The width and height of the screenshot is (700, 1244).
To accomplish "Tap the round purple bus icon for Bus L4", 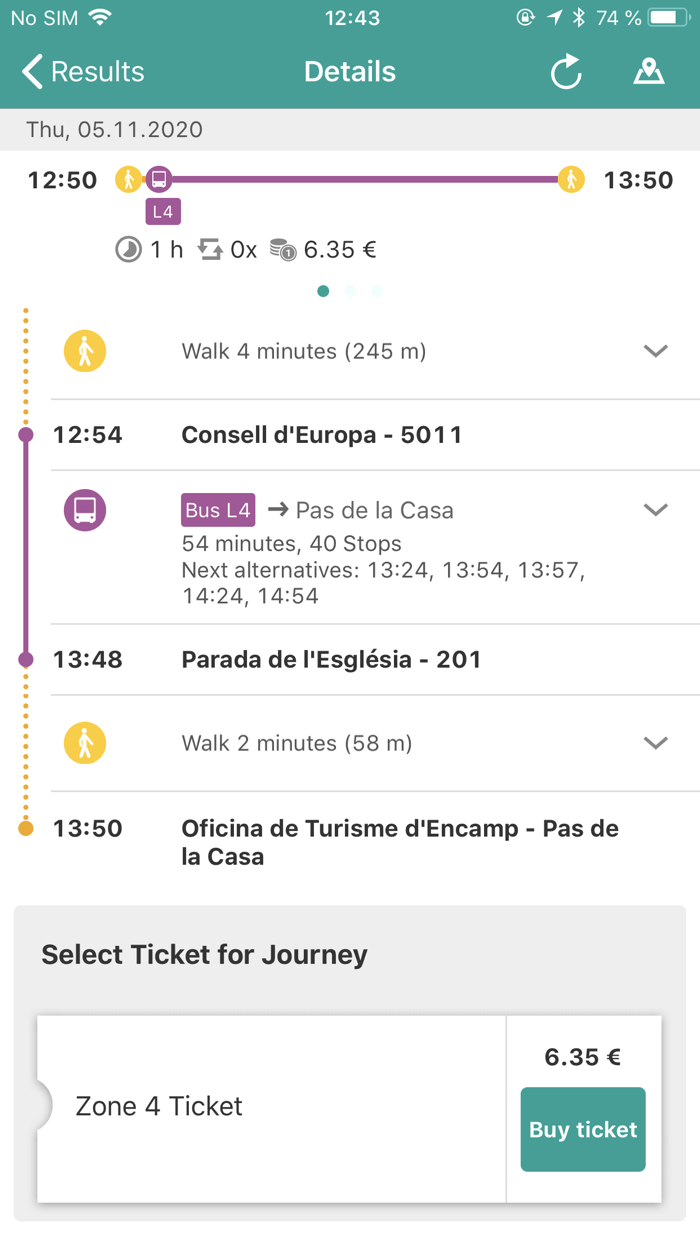I will [85, 510].
